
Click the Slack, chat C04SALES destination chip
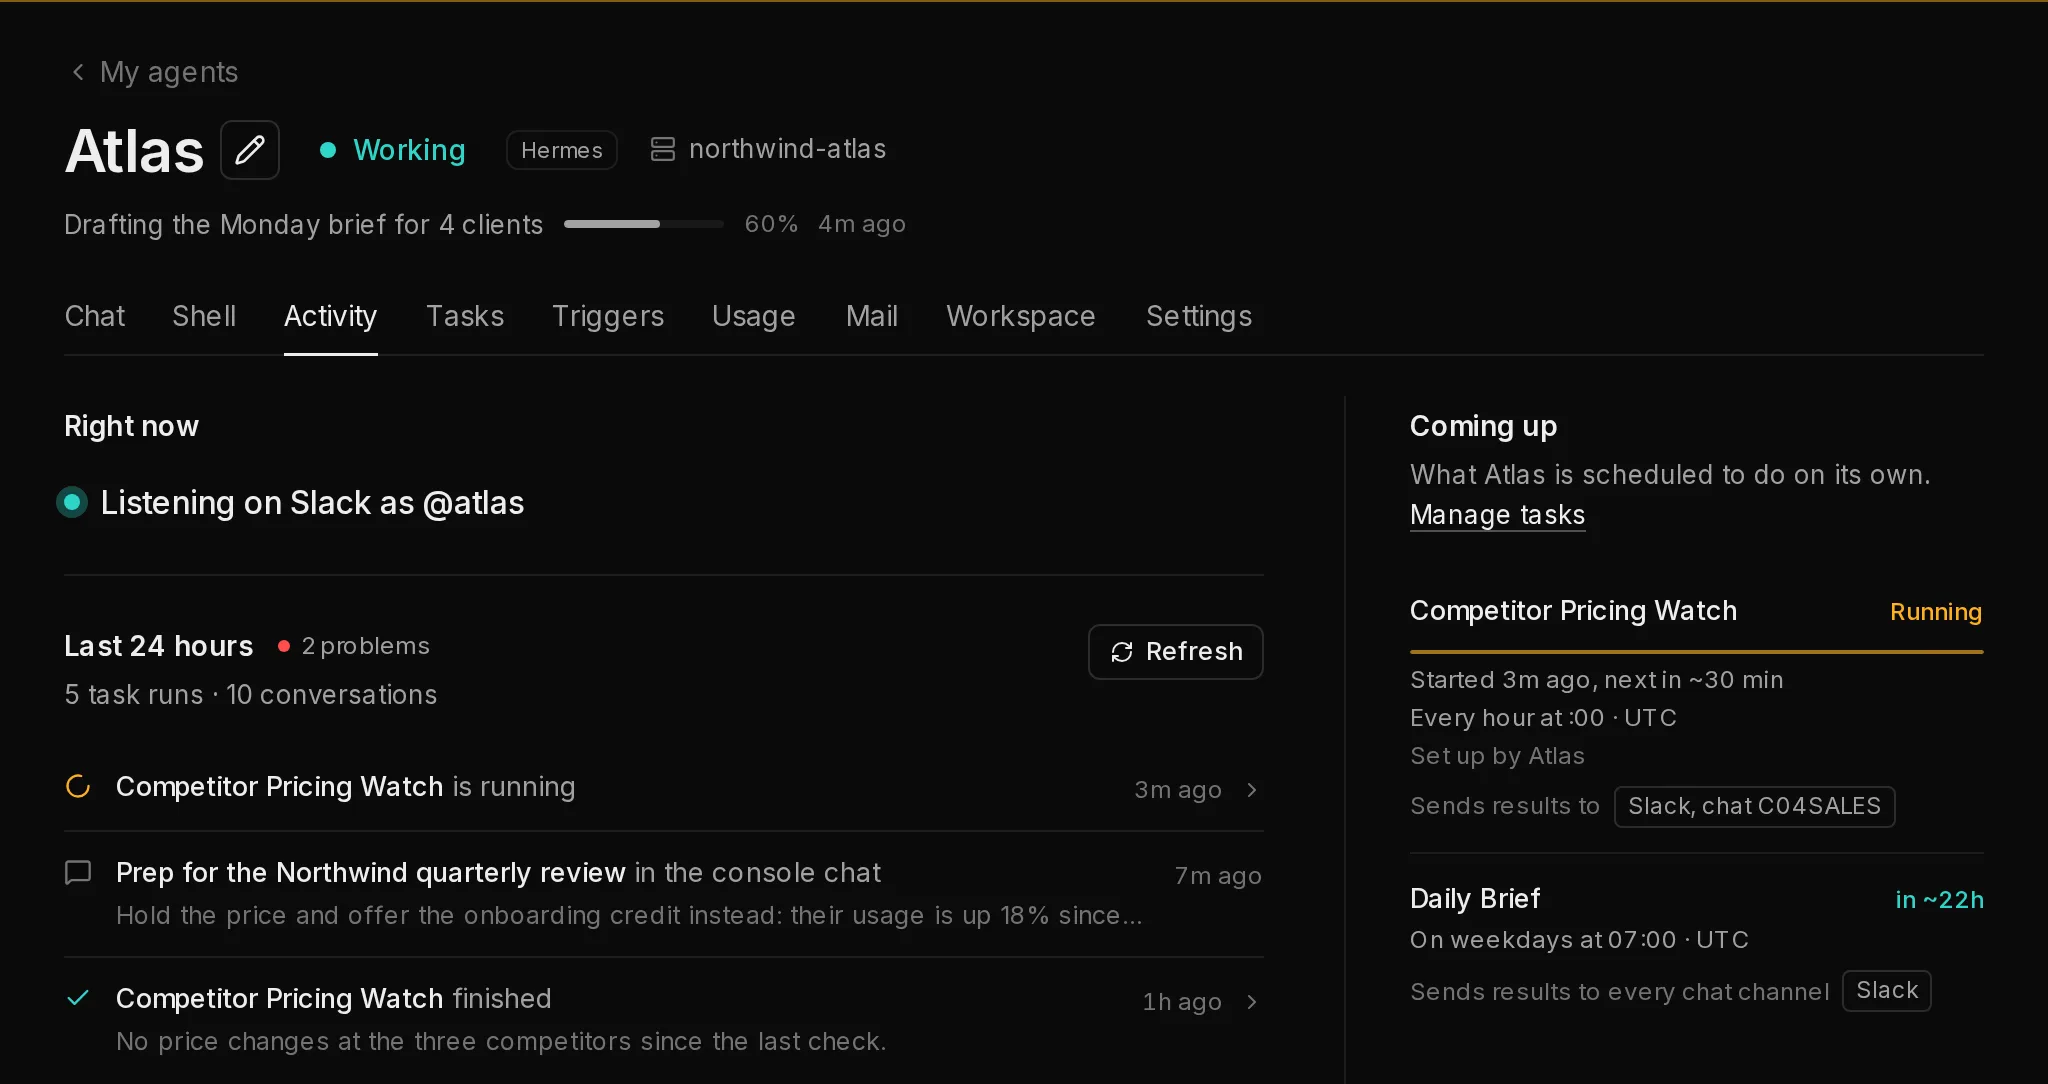1754,806
